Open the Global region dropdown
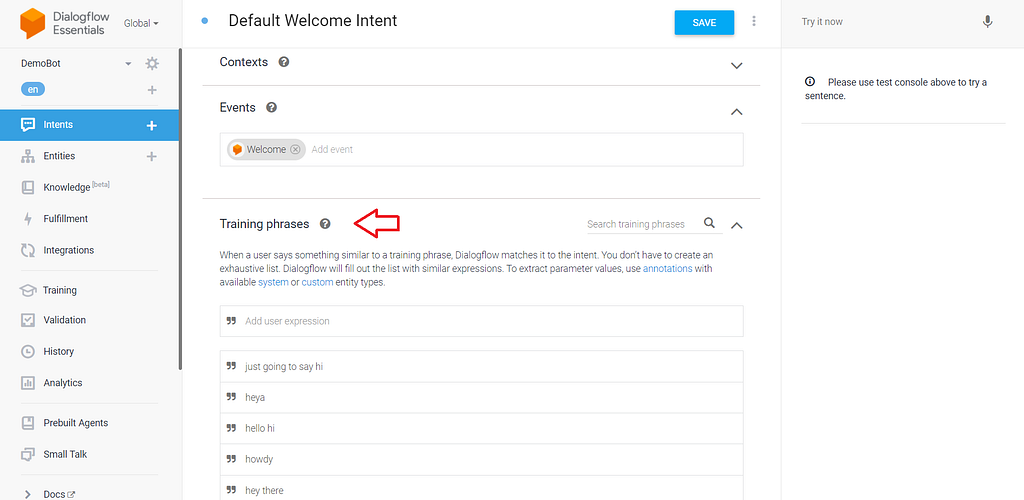 point(141,23)
